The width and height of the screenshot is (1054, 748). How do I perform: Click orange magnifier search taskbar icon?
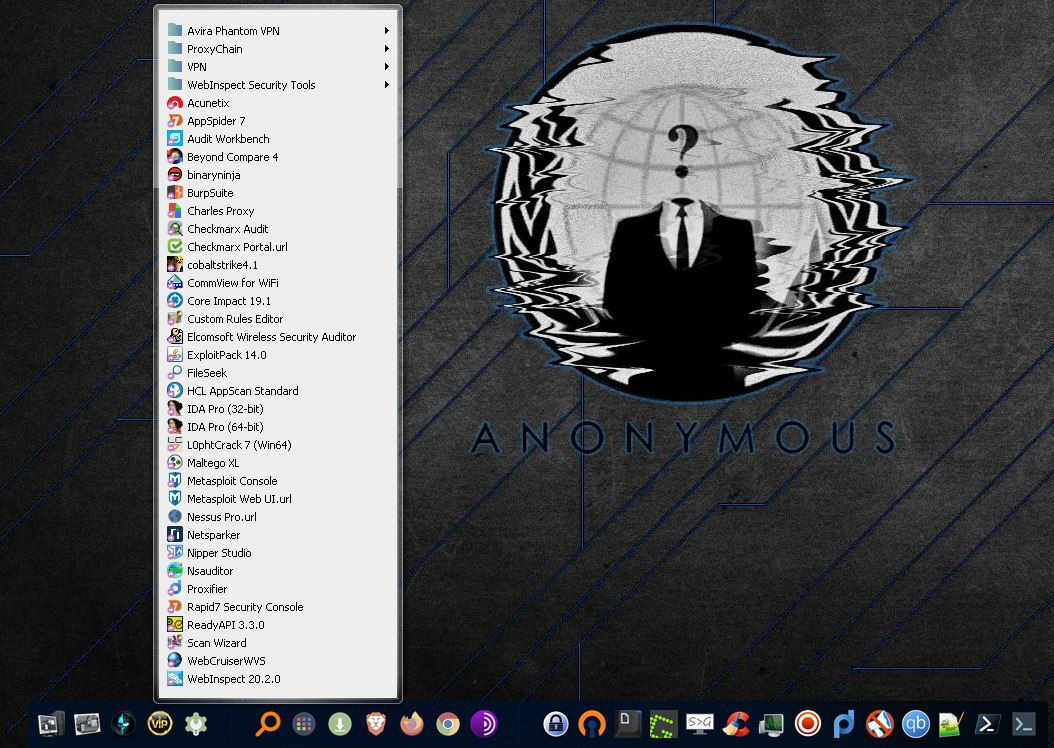(x=268, y=724)
